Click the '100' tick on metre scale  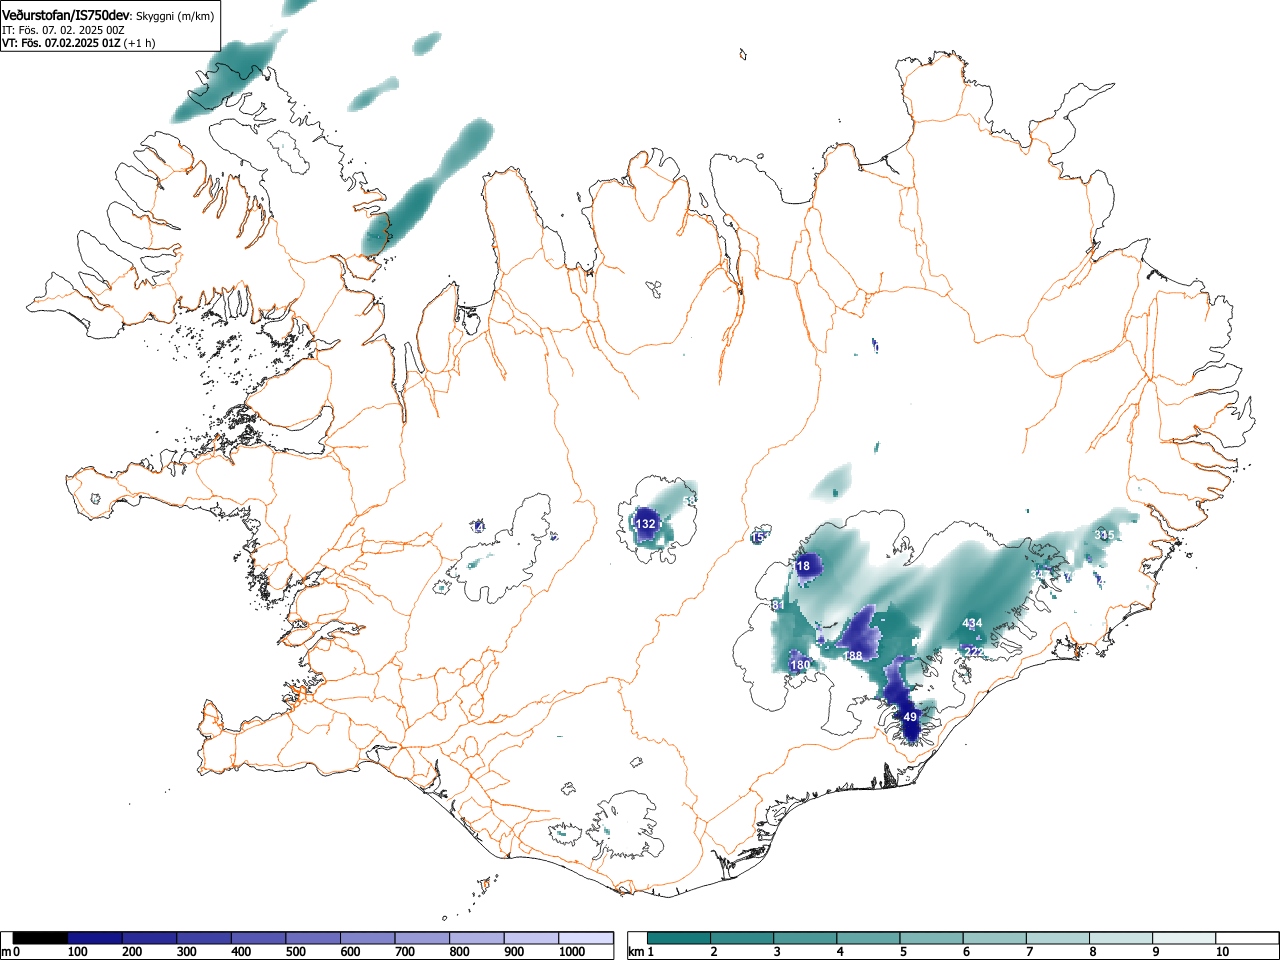coord(77,952)
